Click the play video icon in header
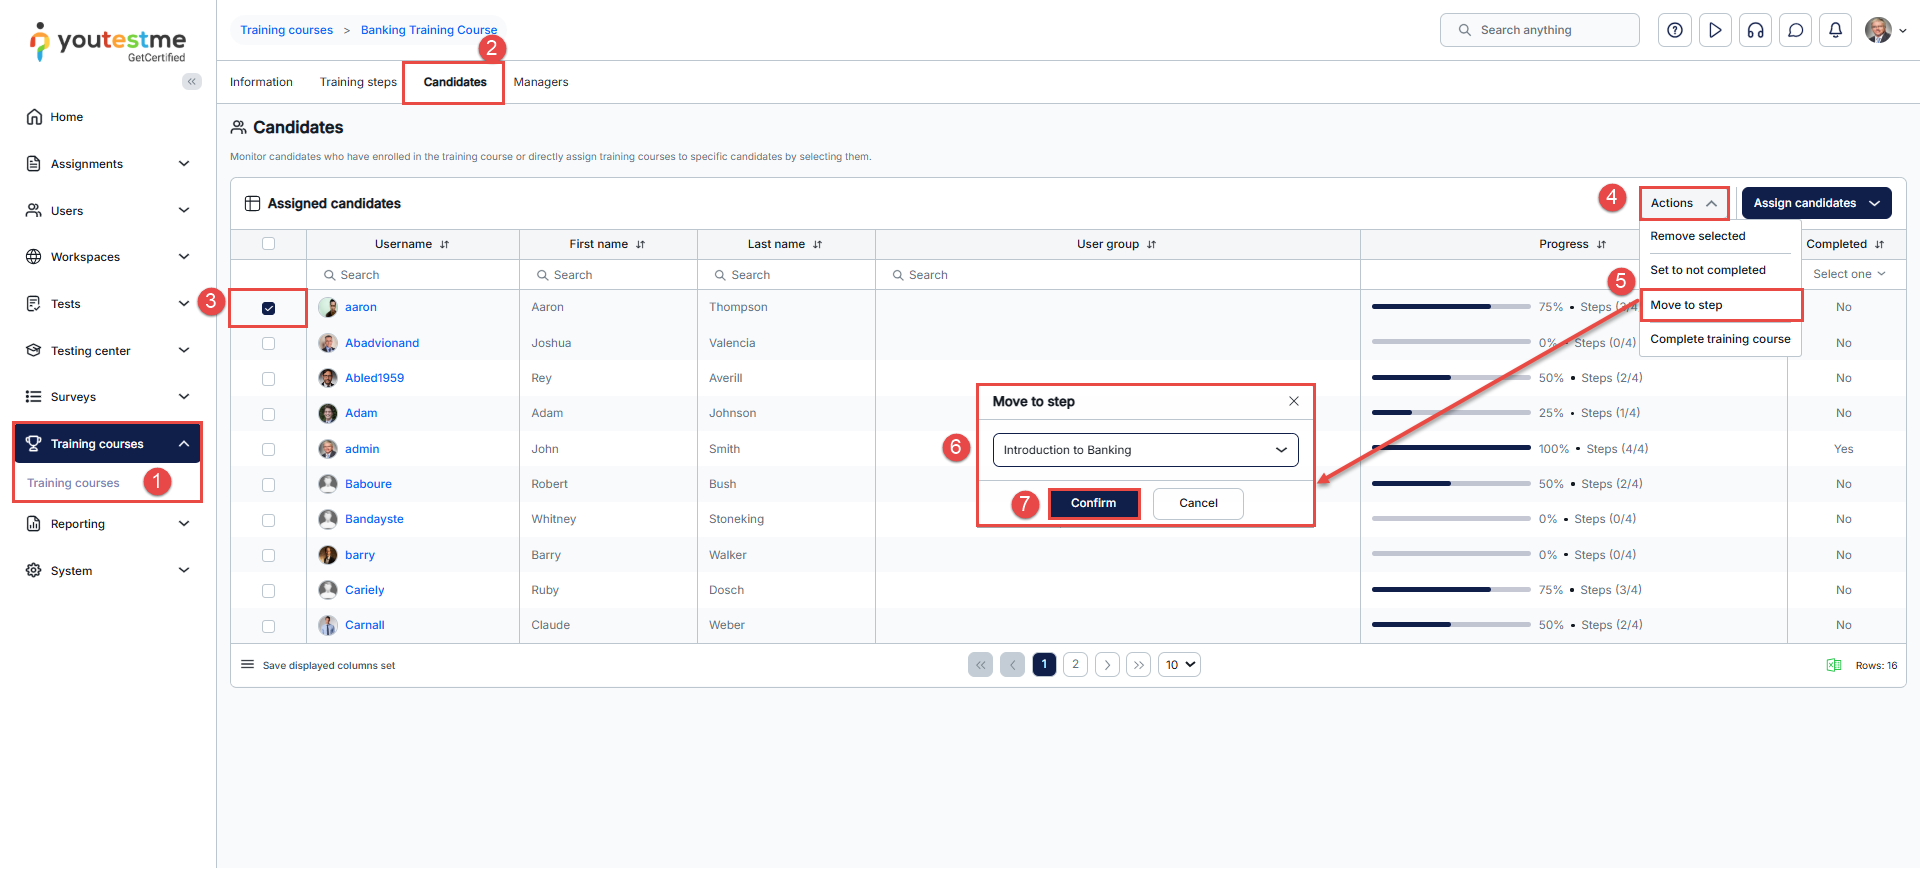Screen dimensions: 1920x869 (x=1715, y=30)
